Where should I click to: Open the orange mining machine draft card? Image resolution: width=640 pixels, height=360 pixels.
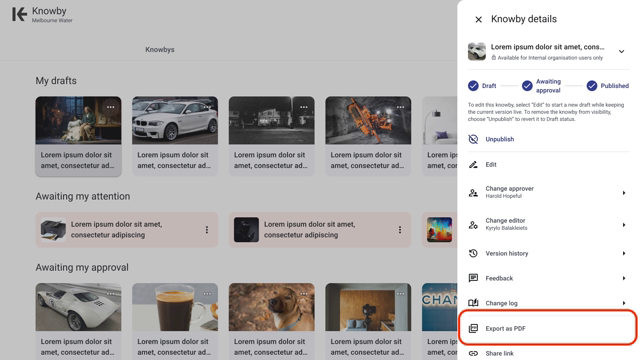click(x=368, y=136)
